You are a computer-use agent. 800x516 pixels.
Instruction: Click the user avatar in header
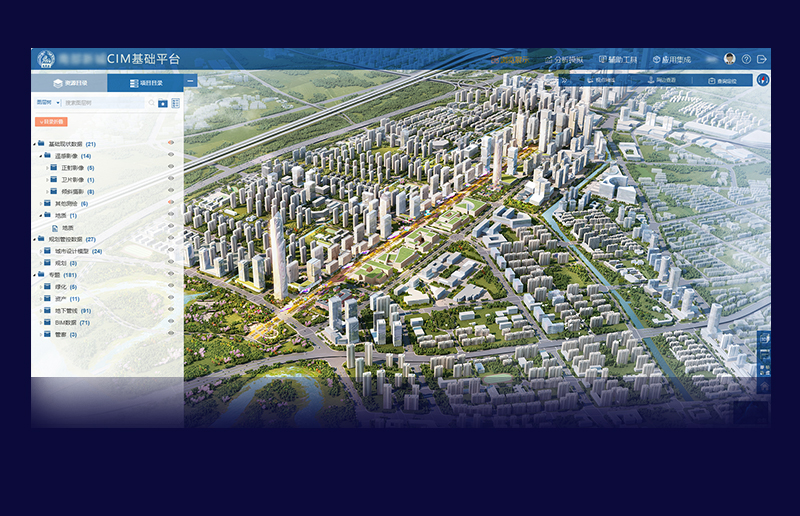729,59
